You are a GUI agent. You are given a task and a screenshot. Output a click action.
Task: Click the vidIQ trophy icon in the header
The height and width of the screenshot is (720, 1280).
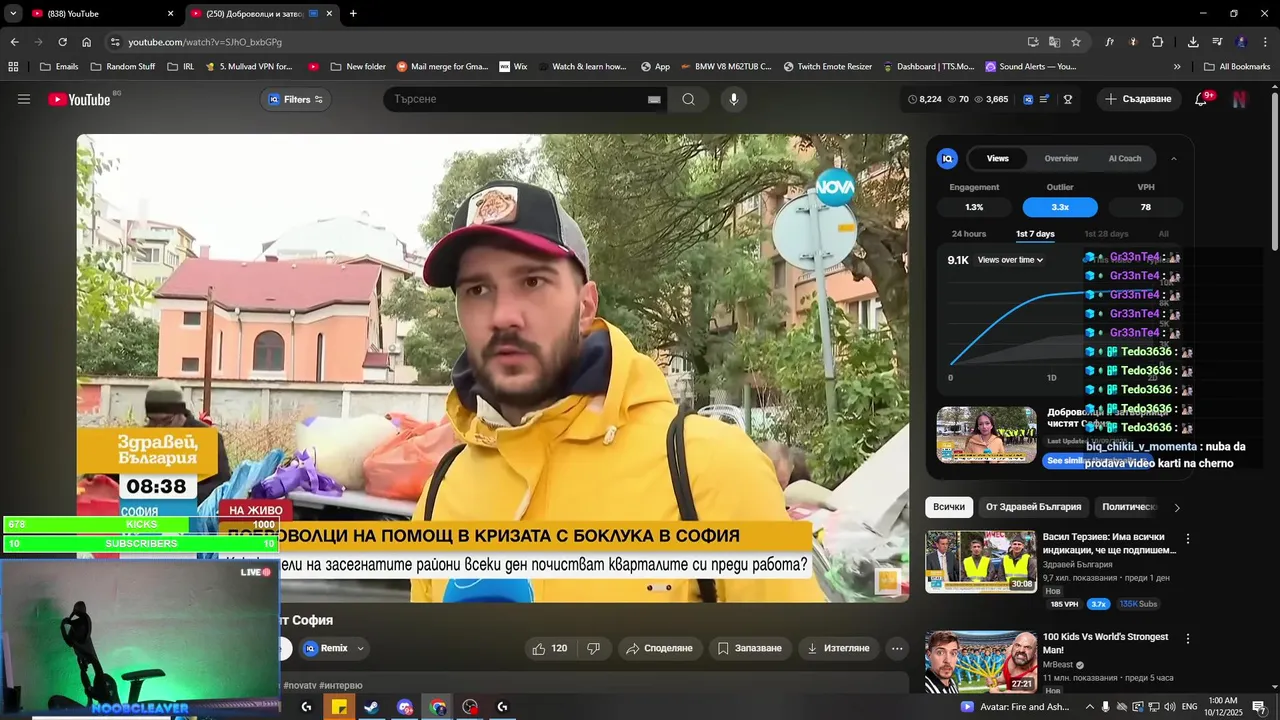pos(1068,99)
